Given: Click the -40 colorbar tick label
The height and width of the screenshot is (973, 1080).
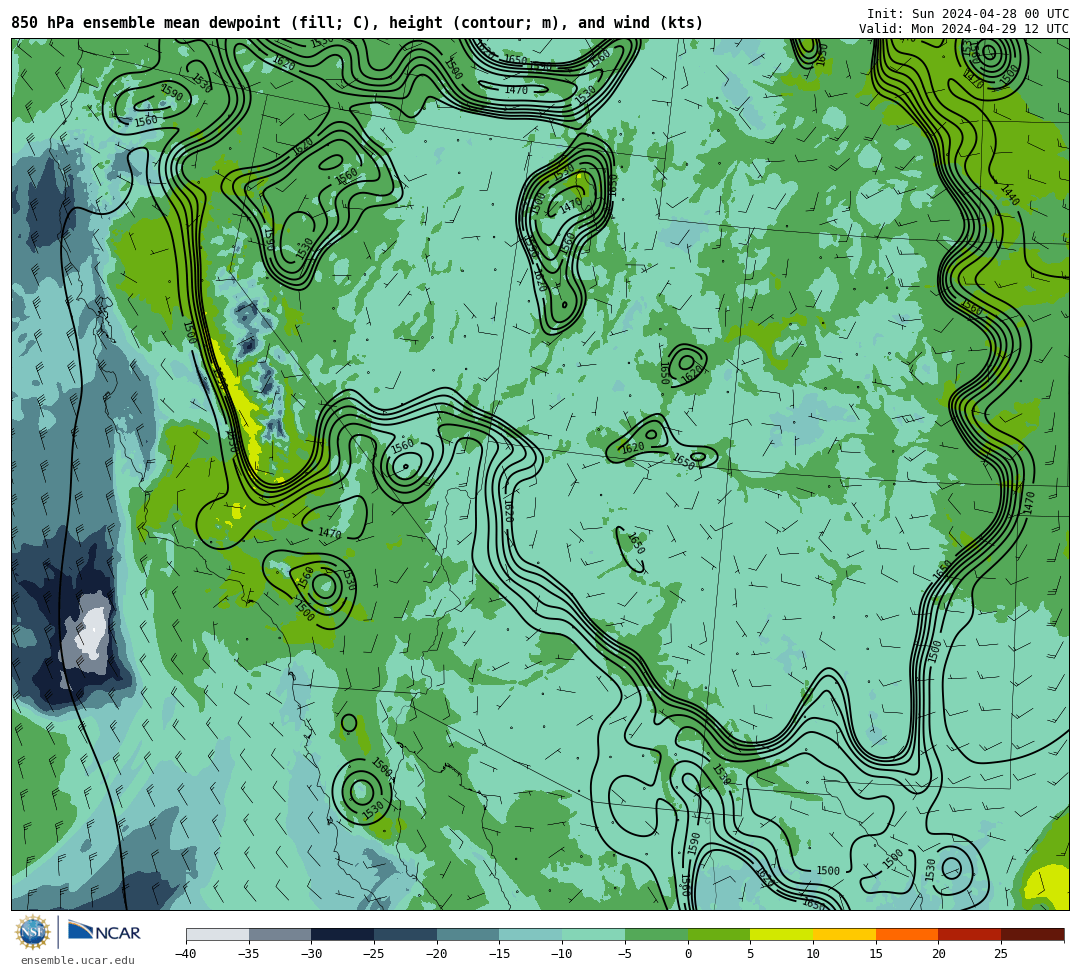Looking at the screenshot, I should pos(186,954).
